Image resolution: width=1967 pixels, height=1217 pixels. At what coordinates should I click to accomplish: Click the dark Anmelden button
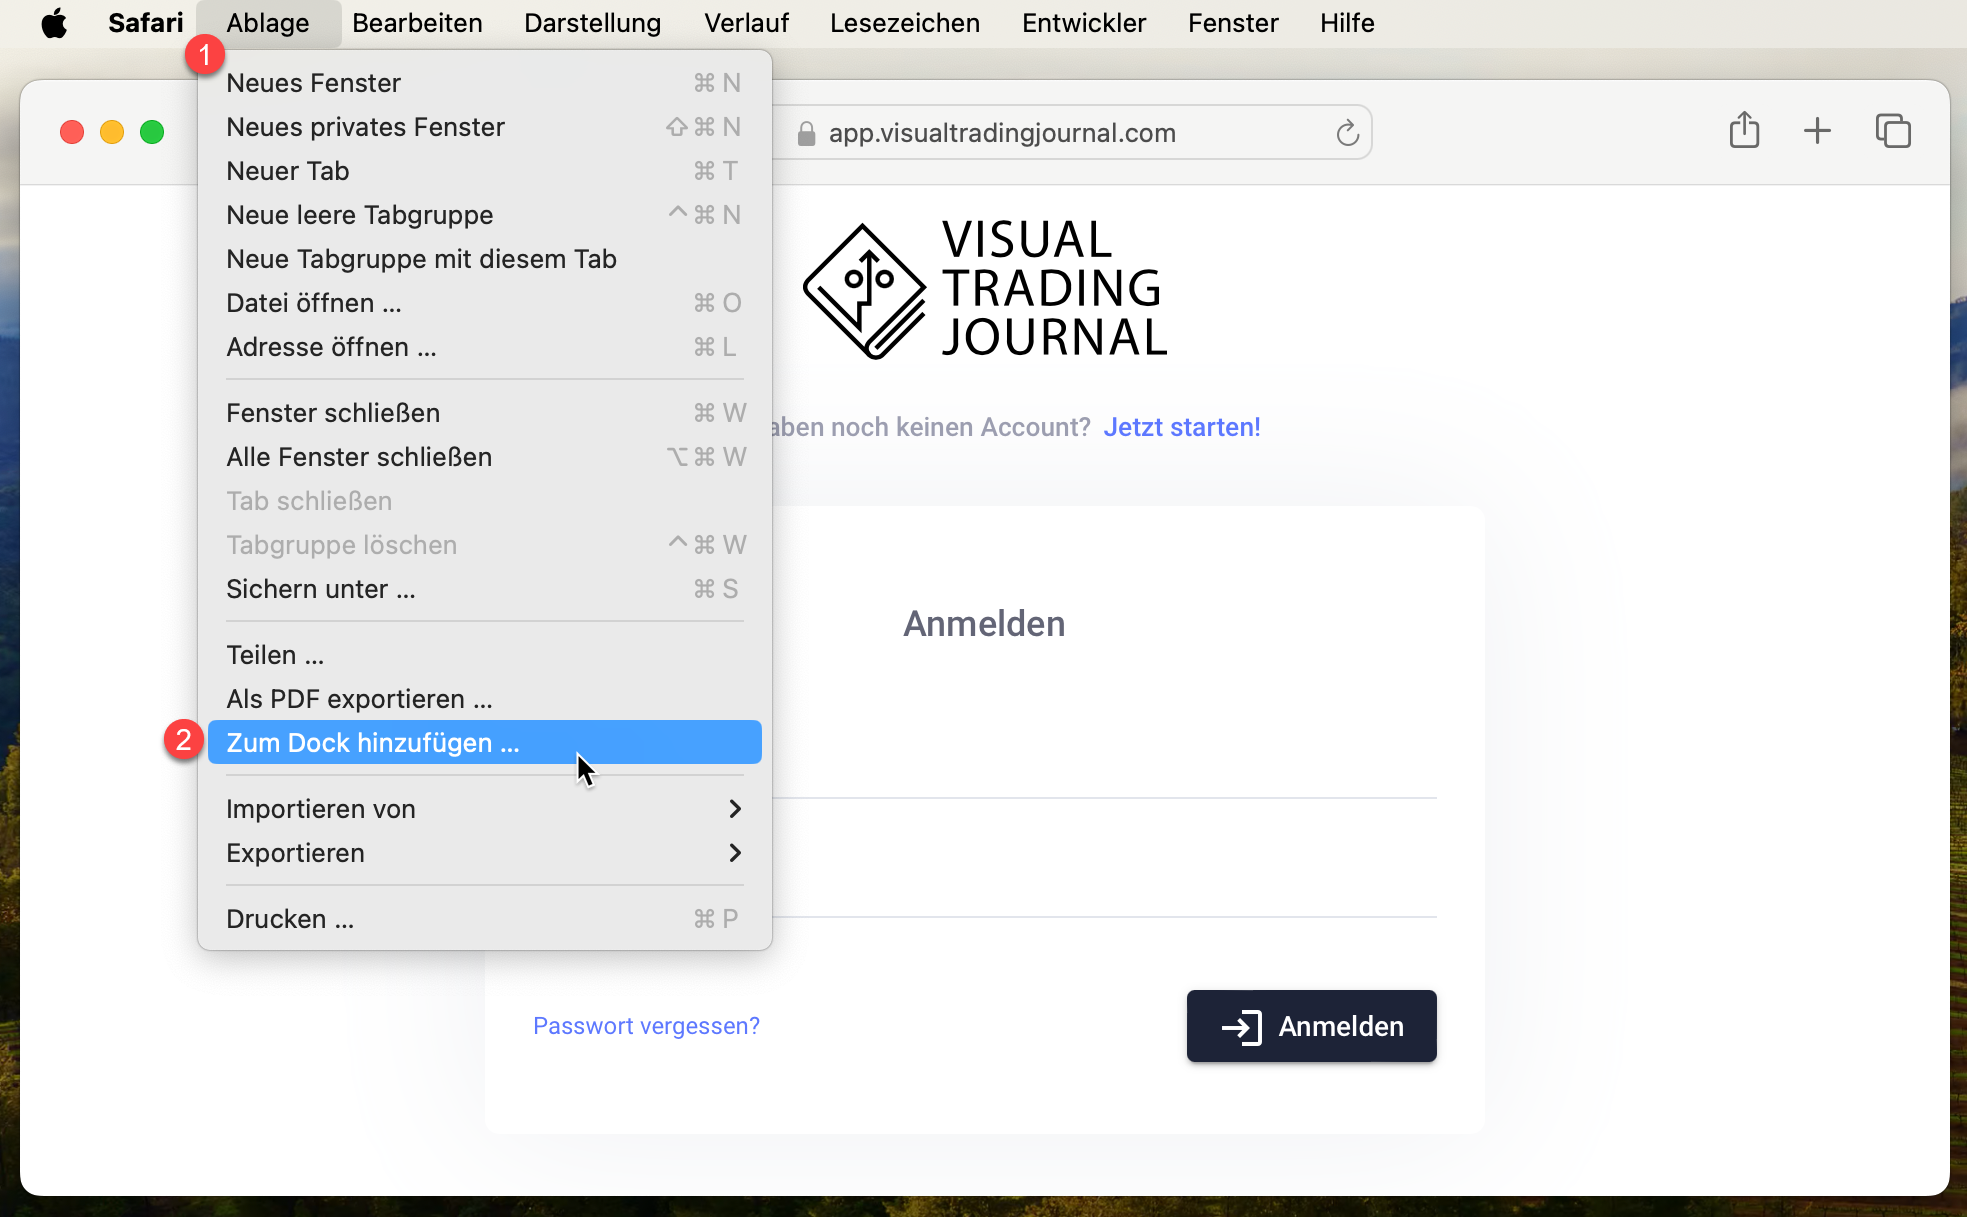click(x=1311, y=1026)
